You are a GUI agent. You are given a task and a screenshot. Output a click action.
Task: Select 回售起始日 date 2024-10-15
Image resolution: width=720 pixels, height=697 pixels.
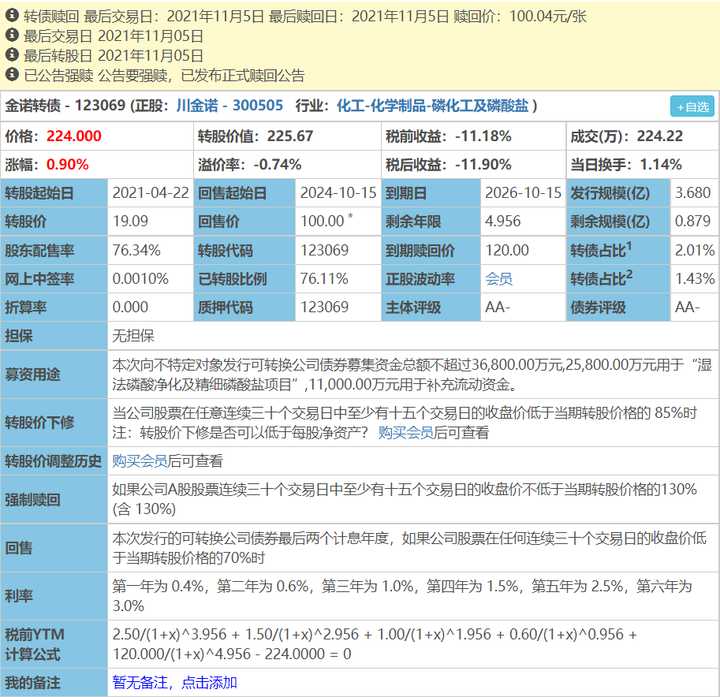pos(338,193)
